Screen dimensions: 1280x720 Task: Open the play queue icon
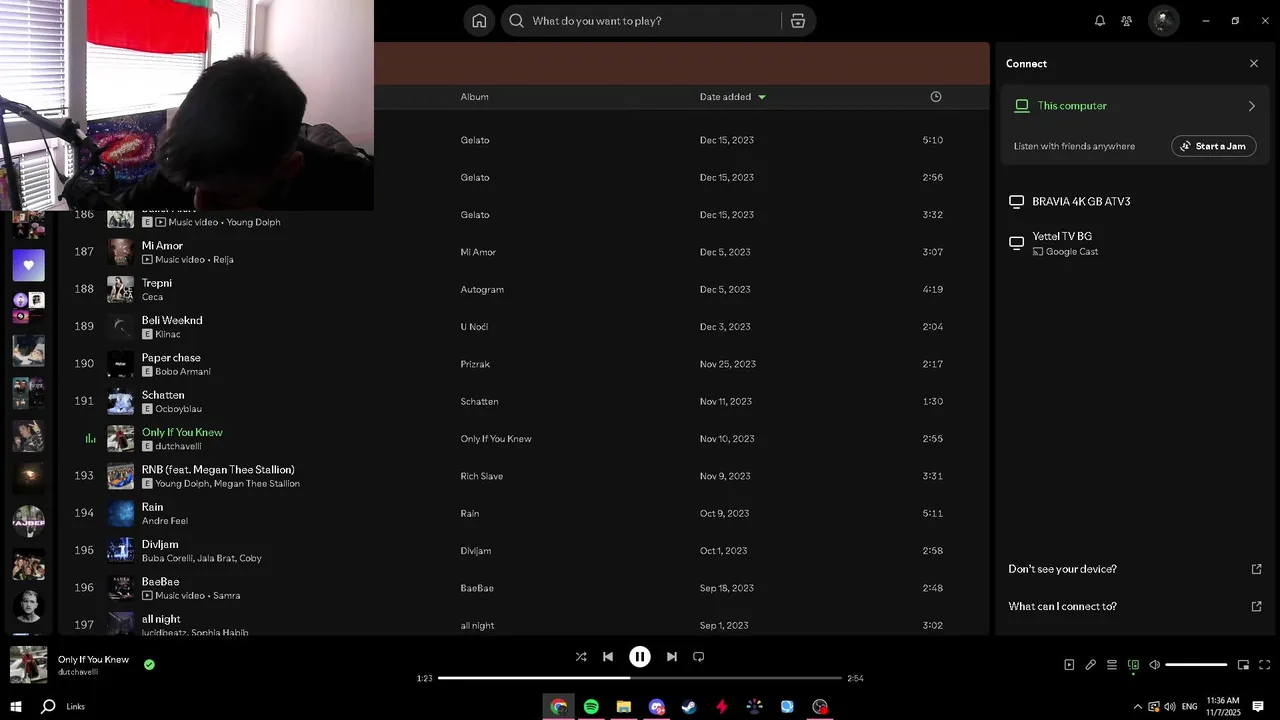[1112, 665]
